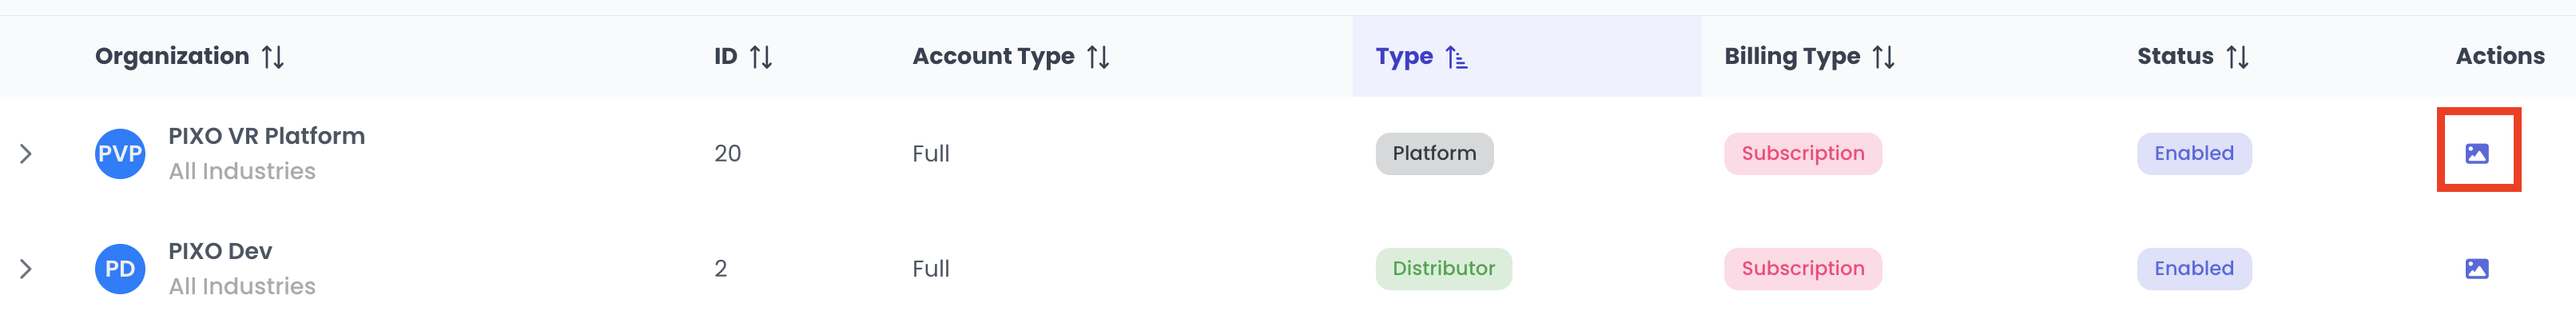Viewport: 2576px width, 331px height.
Task: Sort by Status column arrows
Action: [x=2238, y=57]
